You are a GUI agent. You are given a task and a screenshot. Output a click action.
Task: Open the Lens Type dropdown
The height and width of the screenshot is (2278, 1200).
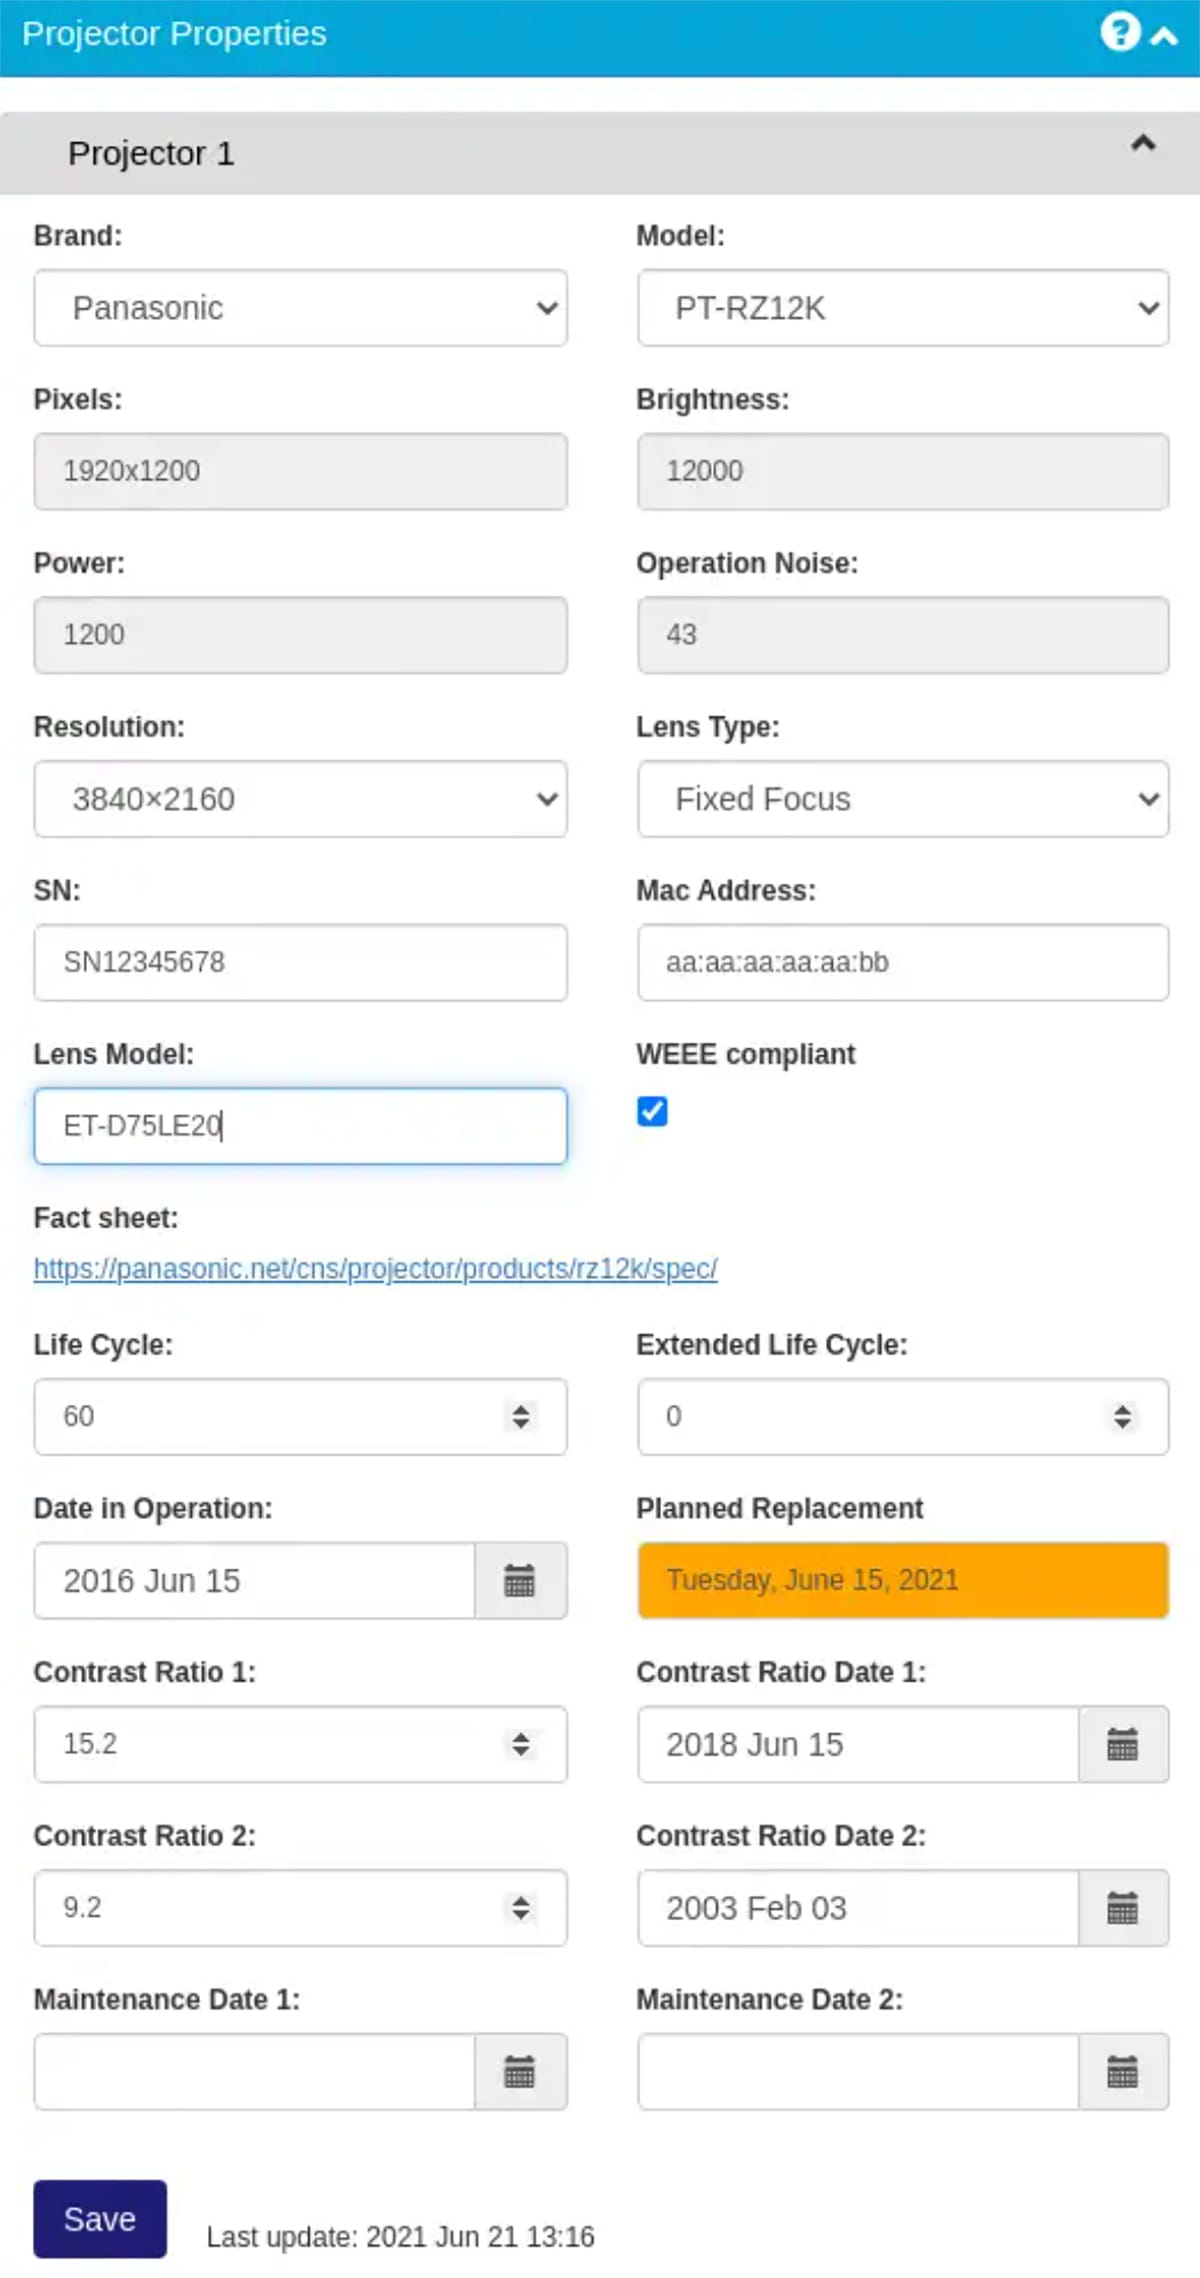(x=903, y=799)
